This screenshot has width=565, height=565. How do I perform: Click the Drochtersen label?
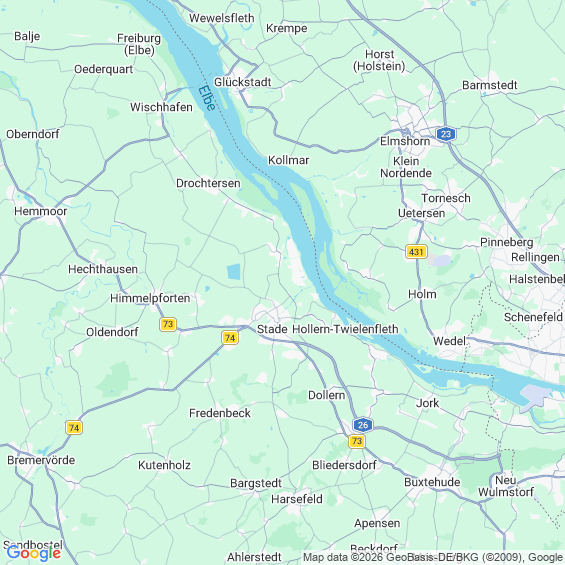tap(208, 183)
